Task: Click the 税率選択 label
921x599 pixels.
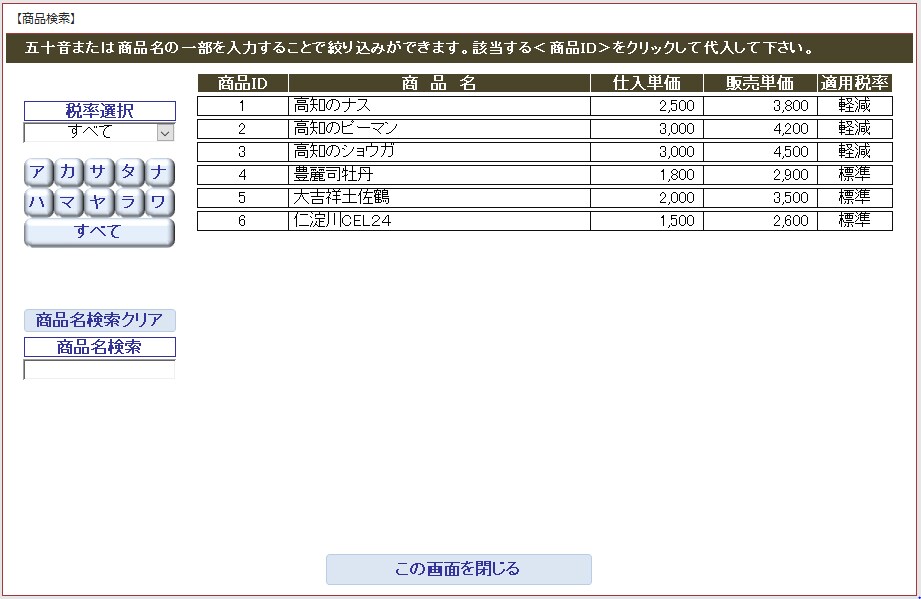Action: pos(99,111)
